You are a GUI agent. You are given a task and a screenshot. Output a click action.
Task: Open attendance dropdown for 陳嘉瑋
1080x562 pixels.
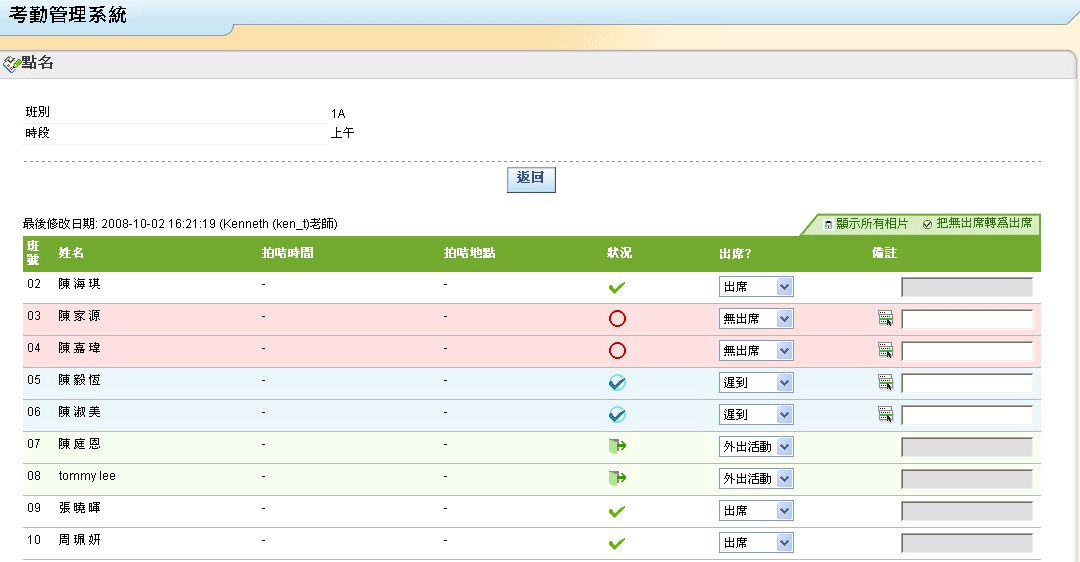click(x=756, y=351)
